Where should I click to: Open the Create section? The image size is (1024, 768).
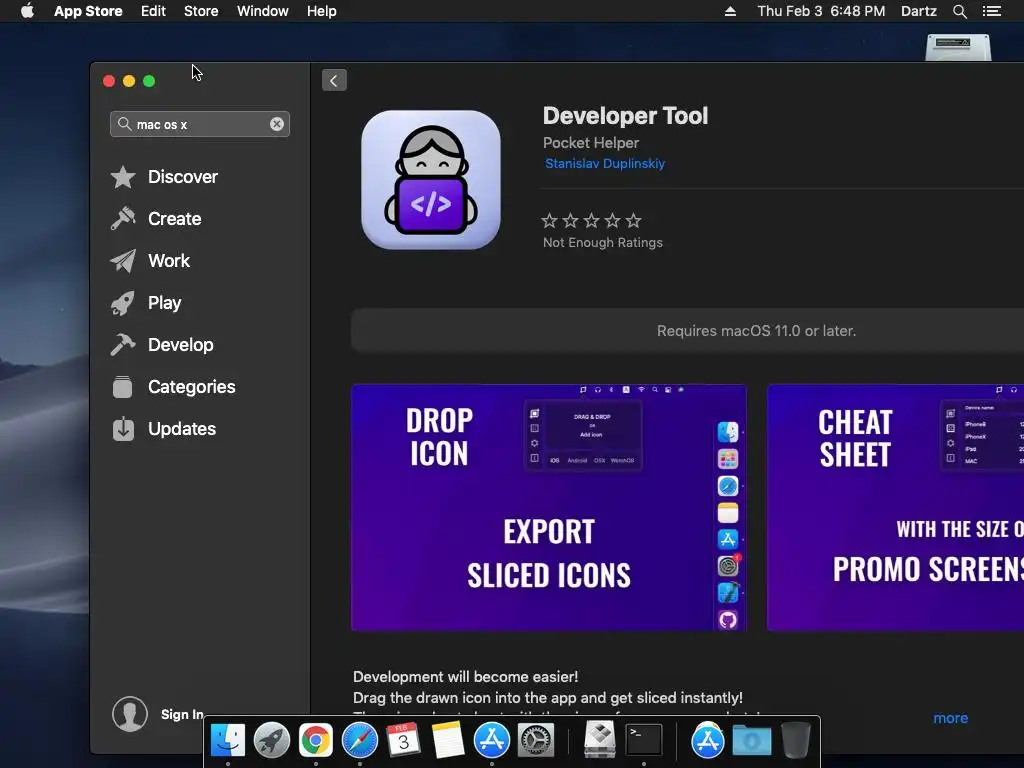click(x=174, y=219)
